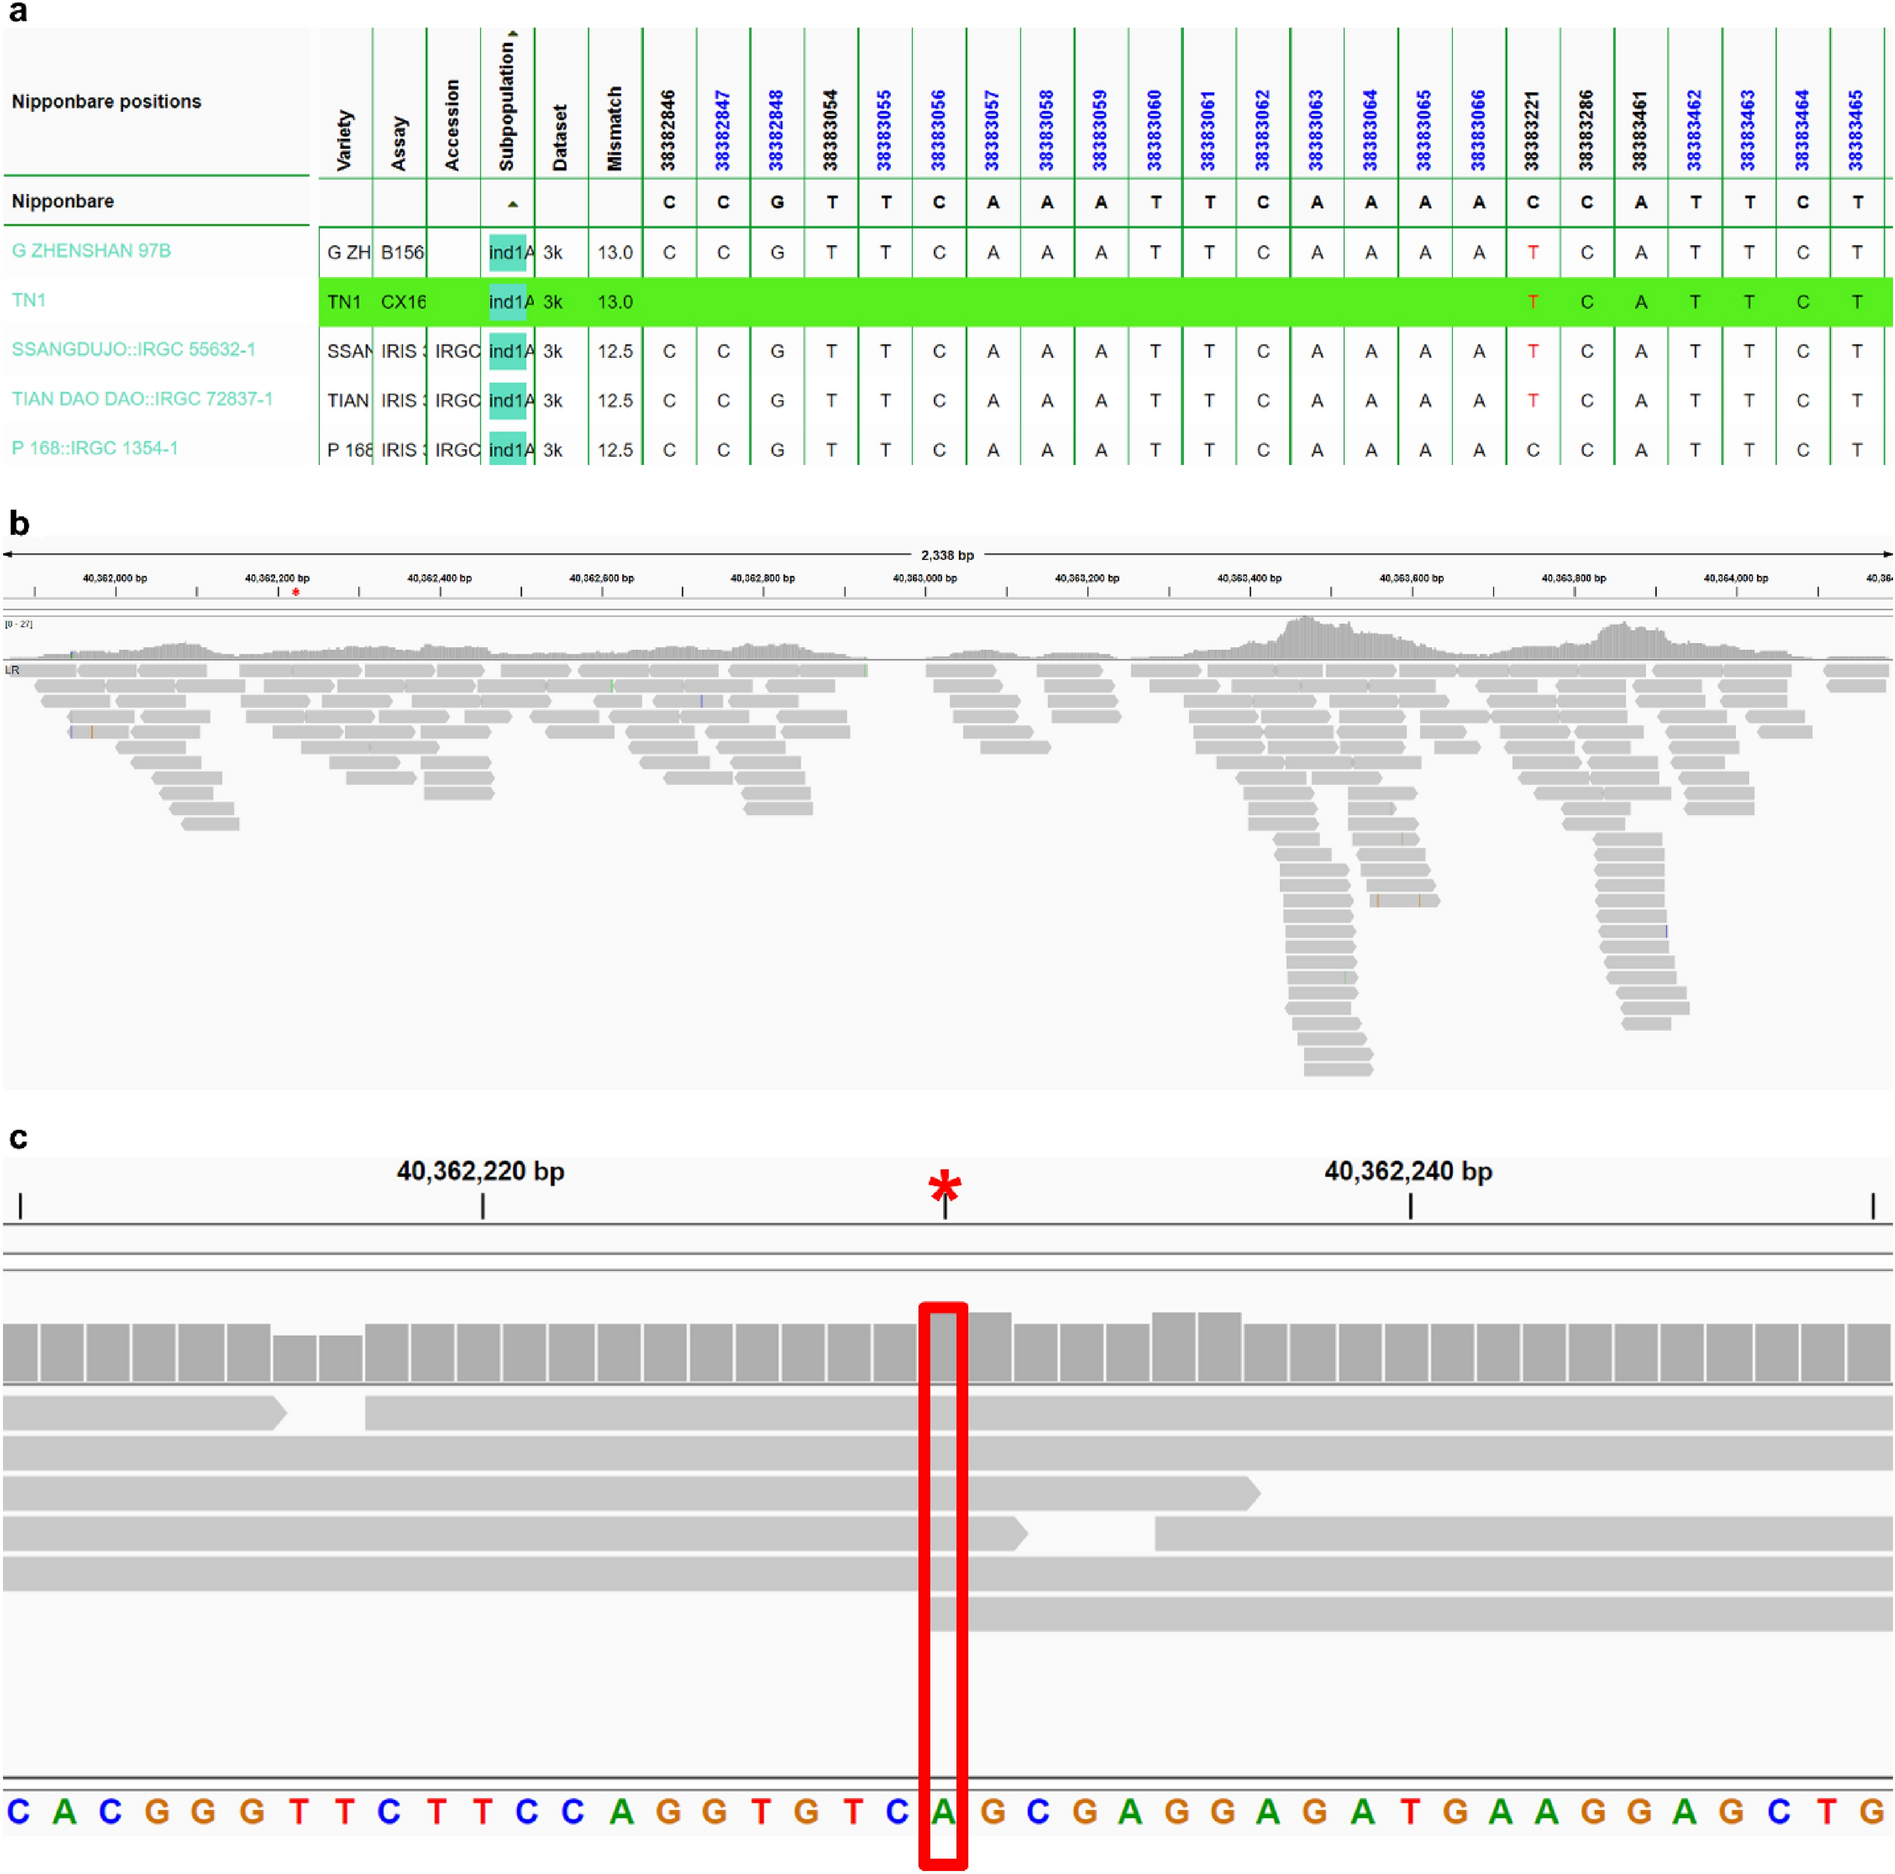Click the Nipponbare reference row label

tap(63, 201)
